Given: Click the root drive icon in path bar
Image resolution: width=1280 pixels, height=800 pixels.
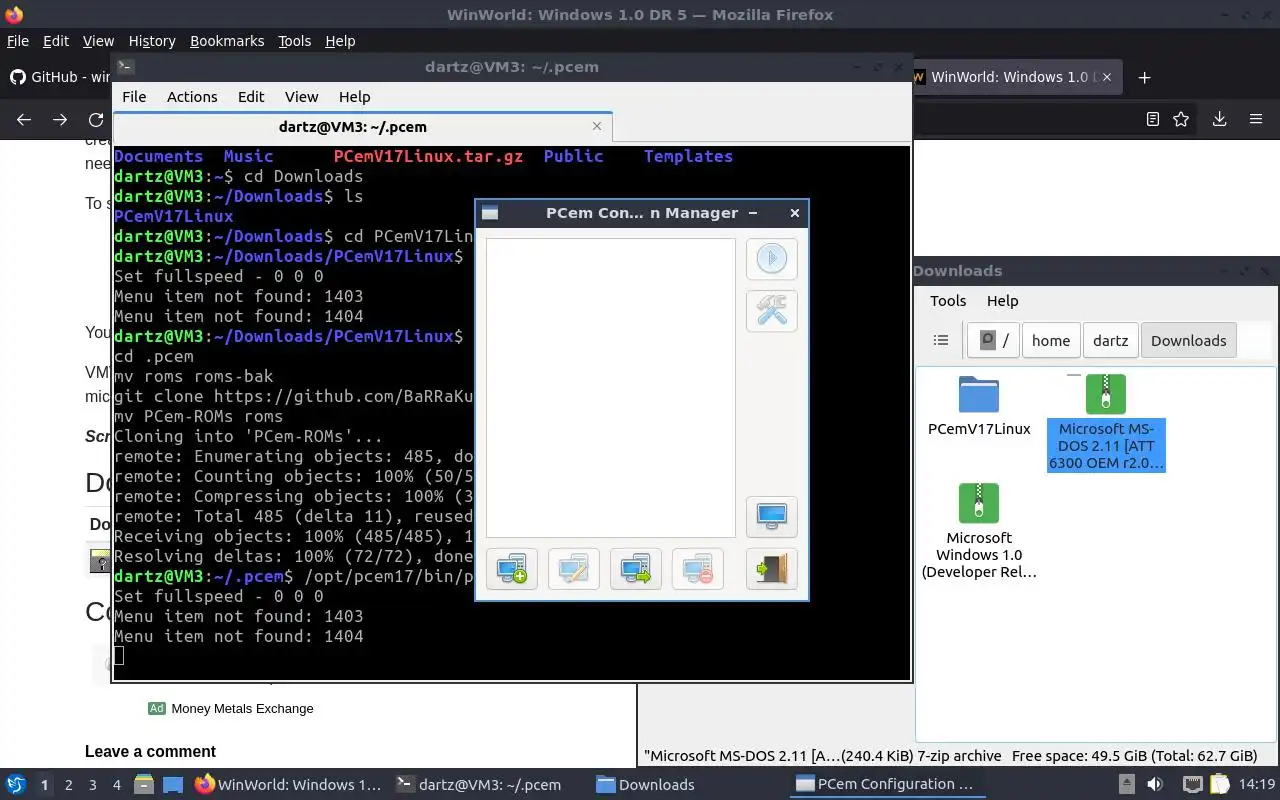Looking at the screenshot, I should point(995,340).
